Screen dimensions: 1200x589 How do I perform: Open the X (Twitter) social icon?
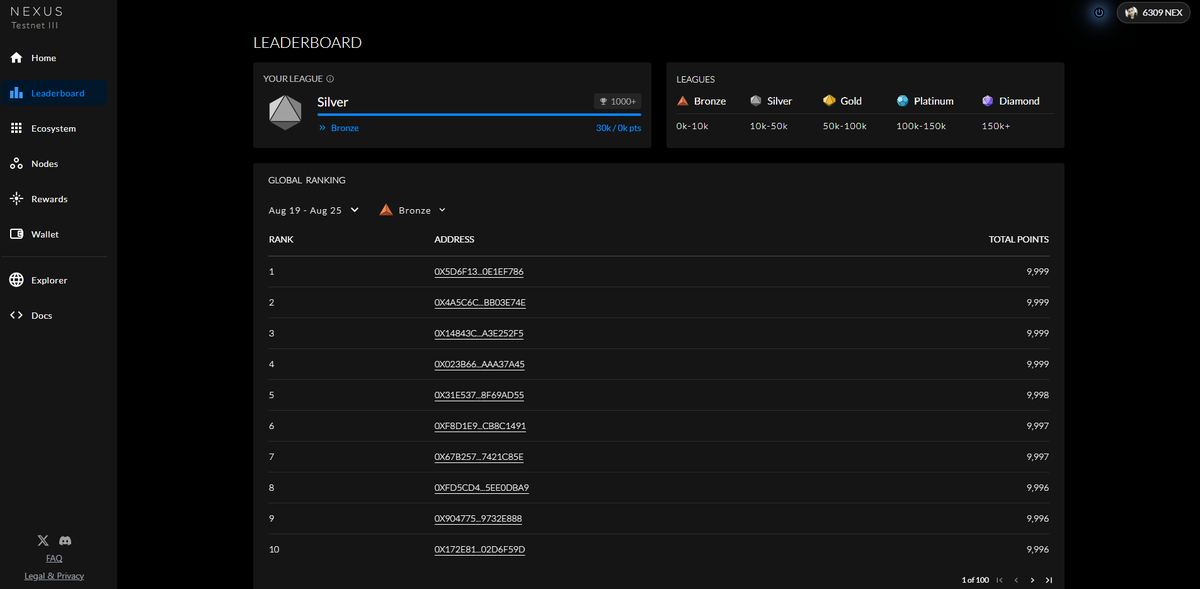[x=42, y=540]
